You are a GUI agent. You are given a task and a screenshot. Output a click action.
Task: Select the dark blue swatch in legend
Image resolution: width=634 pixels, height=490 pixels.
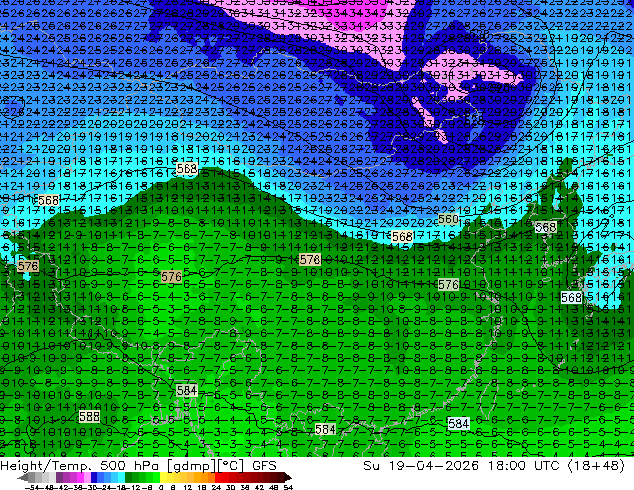coord(94,478)
